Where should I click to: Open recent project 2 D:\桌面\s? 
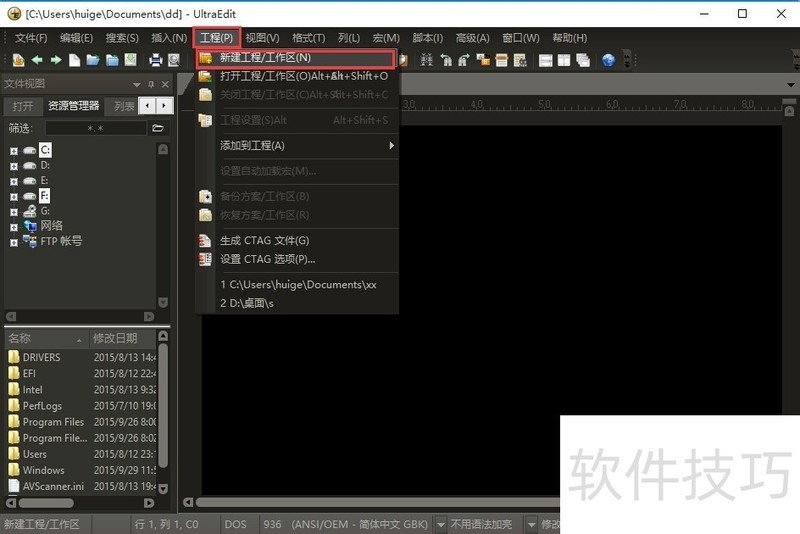point(296,303)
